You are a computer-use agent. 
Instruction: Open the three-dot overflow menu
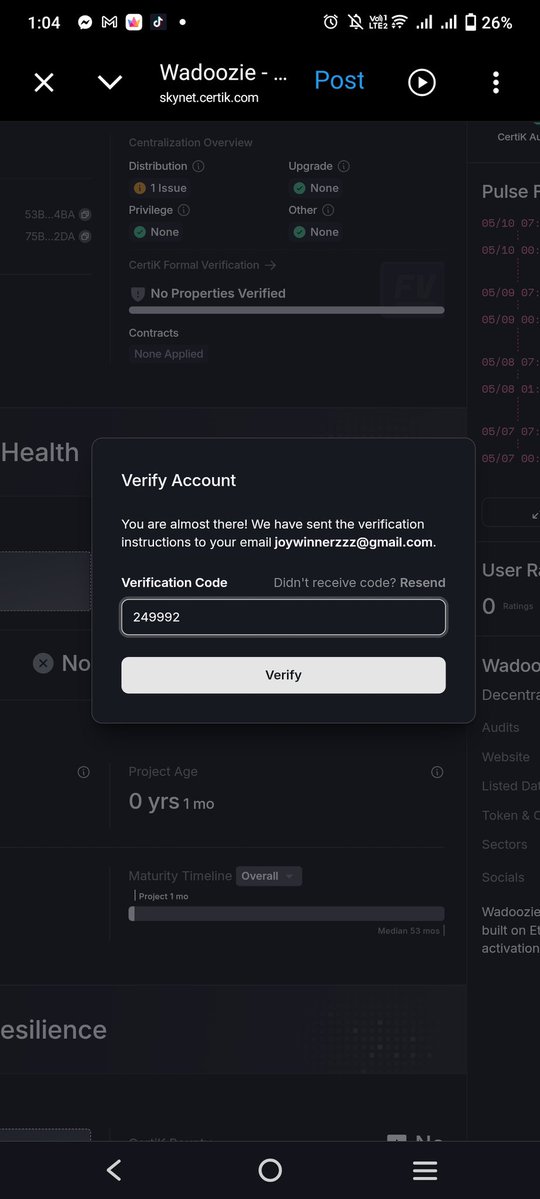coord(496,83)
